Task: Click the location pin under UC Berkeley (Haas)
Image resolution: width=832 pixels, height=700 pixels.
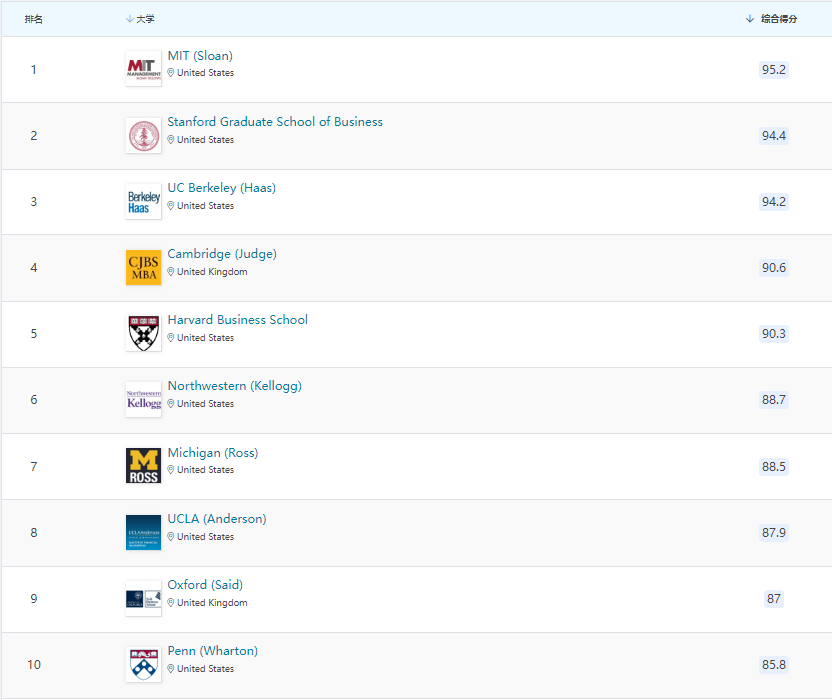Action: [x=171, y=205]
